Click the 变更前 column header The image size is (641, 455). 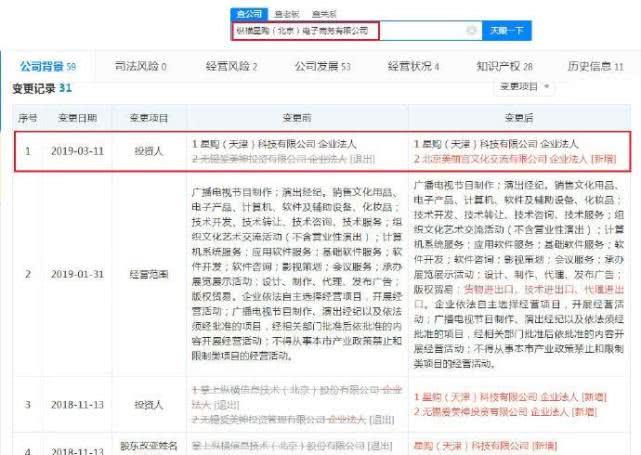[x=297, y=118]
